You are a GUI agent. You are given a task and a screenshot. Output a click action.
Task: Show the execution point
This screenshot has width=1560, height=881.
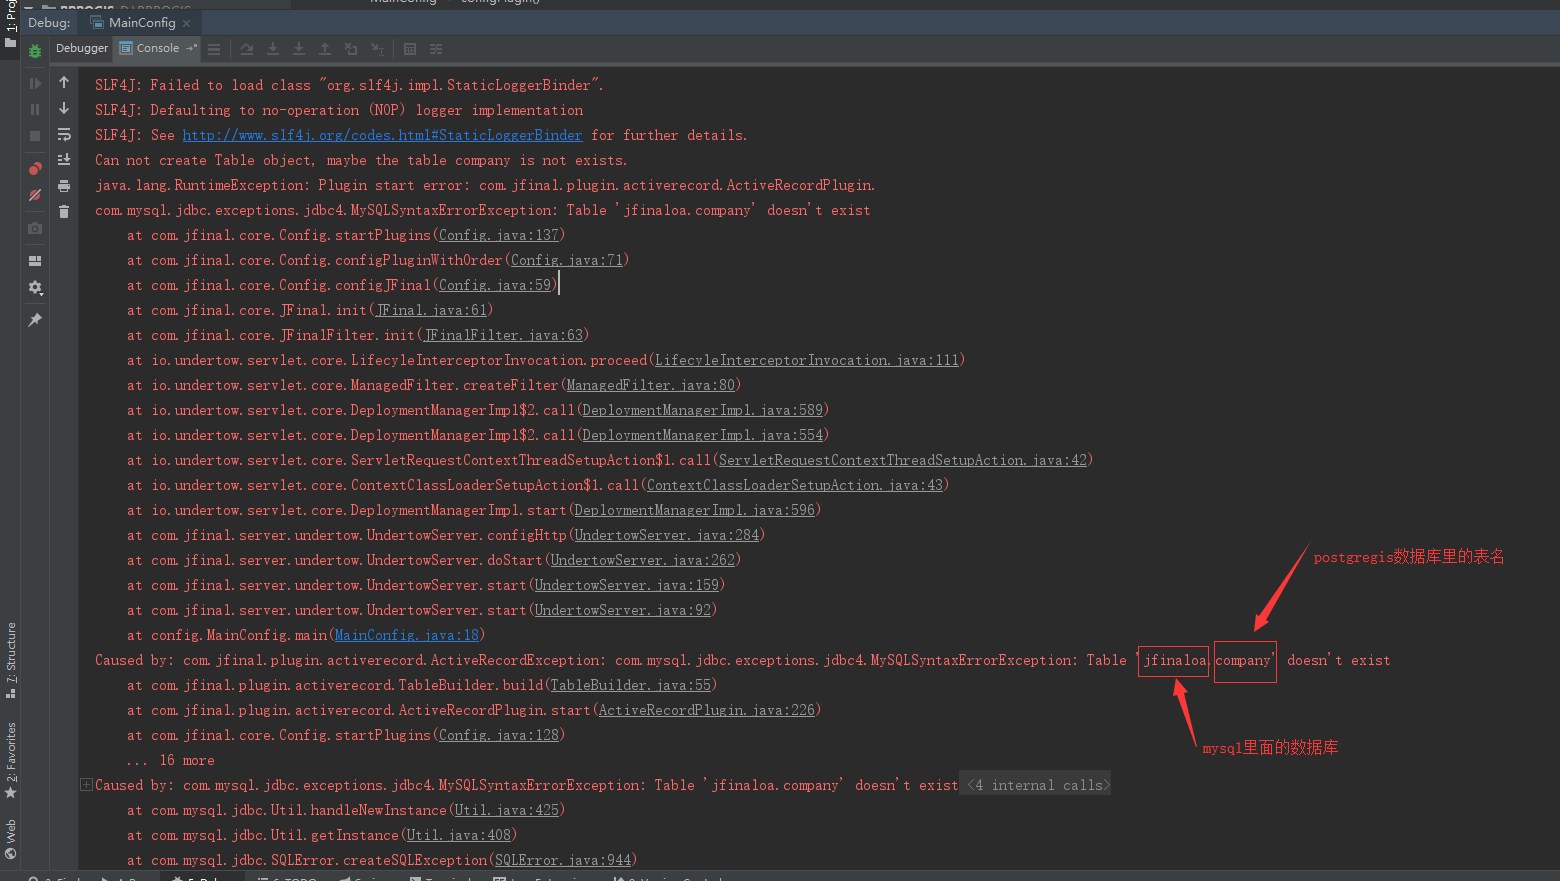[x=214, y=49]
